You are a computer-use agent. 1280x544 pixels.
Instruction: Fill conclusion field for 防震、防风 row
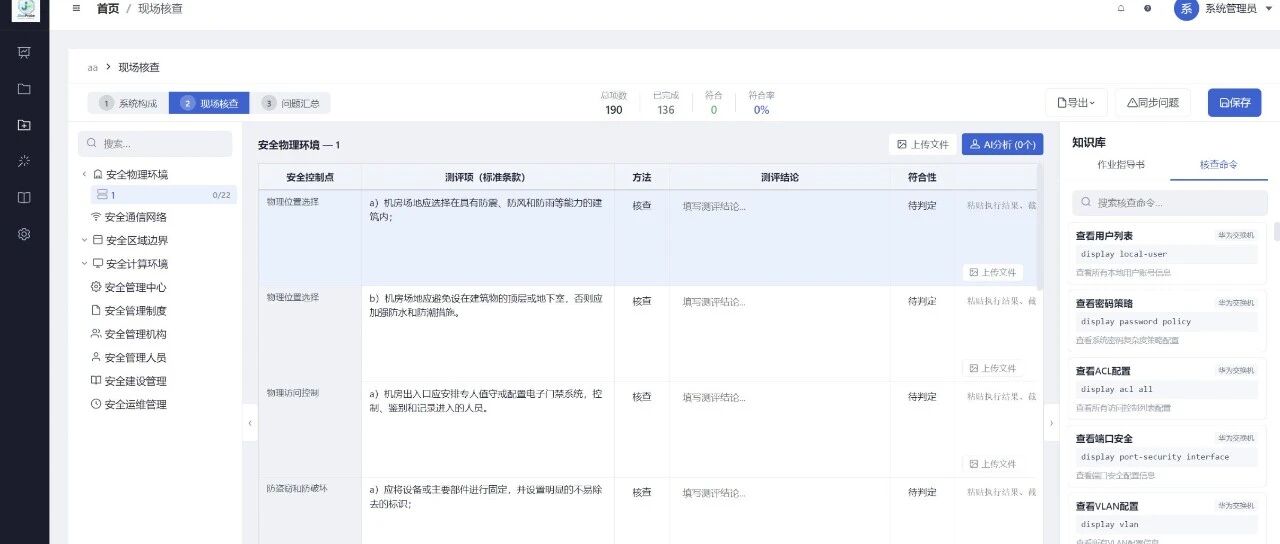[x=781, y=236]
